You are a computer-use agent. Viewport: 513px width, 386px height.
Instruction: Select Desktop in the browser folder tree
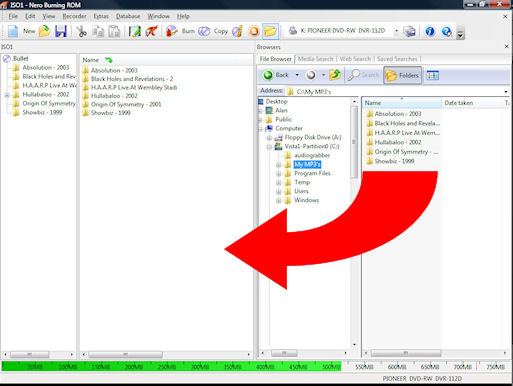pyautogui.click(x=276, y=101)
